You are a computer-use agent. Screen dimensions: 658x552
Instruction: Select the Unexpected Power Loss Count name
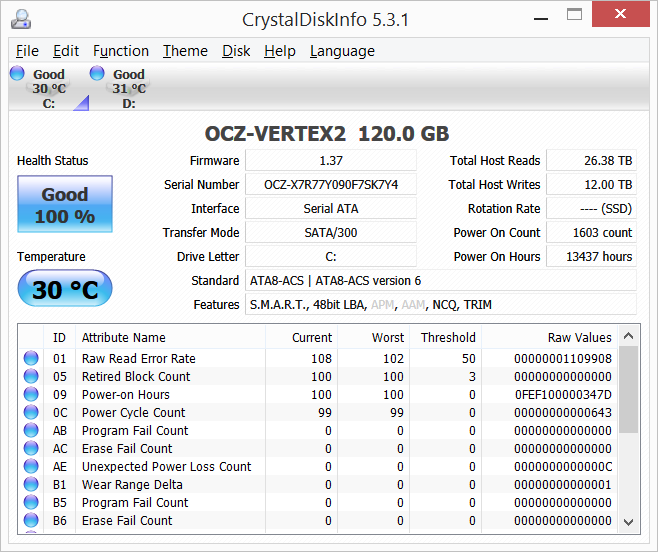click(x=167, y=467)
